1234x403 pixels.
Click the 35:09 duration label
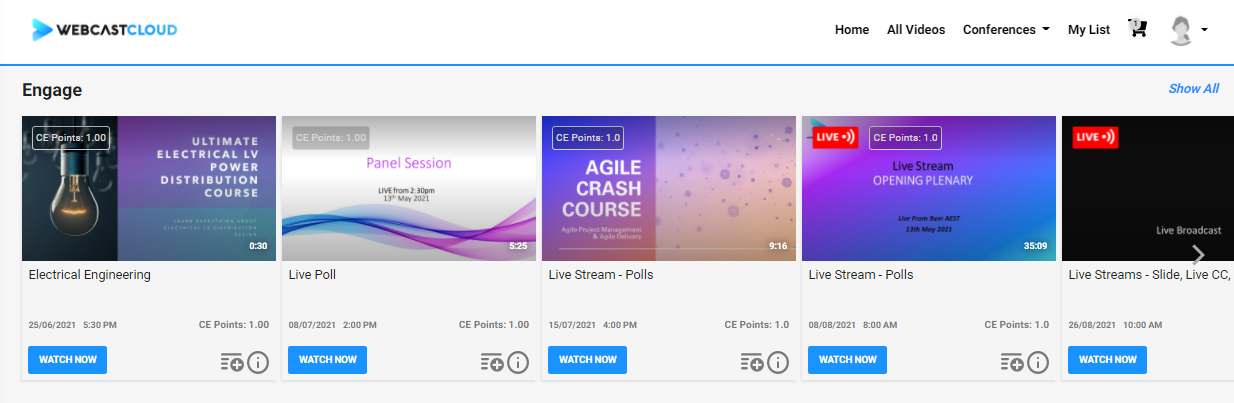(1035, 246)
